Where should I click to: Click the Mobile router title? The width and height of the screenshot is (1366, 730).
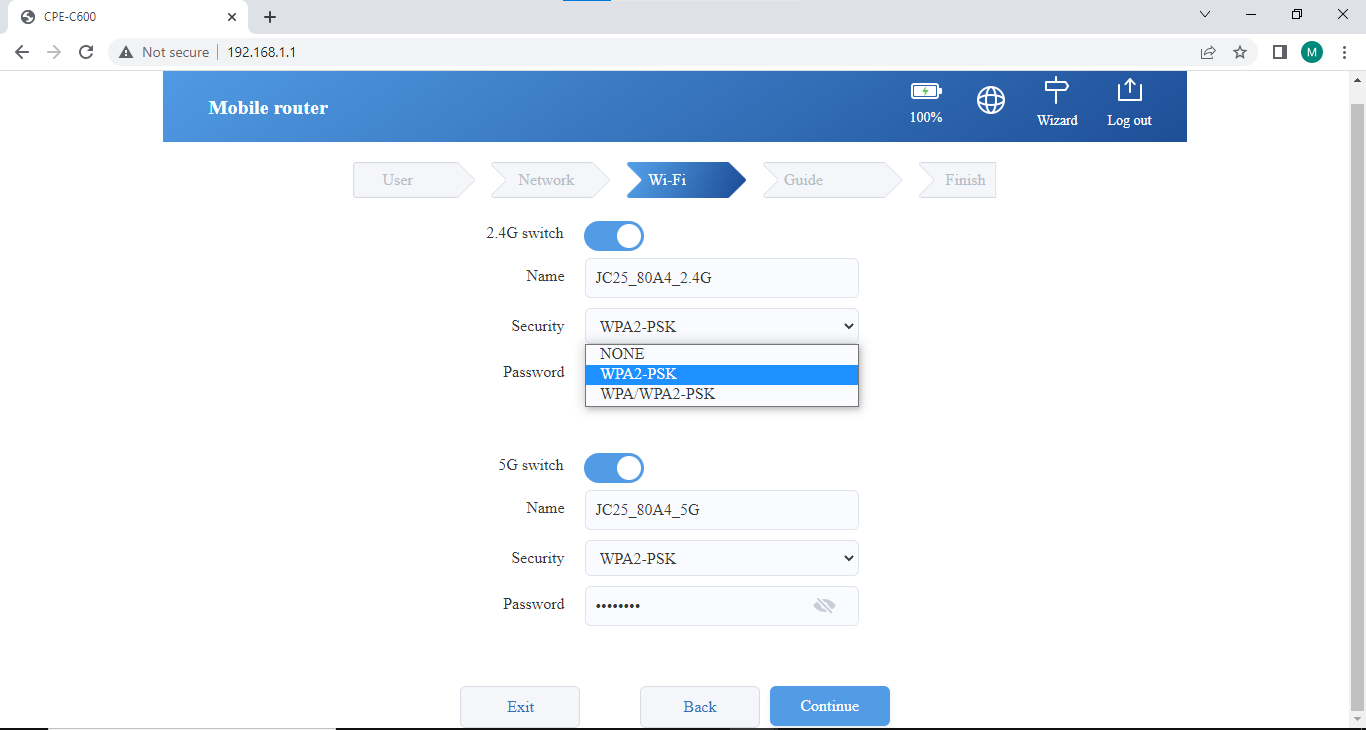pos(268,108)
